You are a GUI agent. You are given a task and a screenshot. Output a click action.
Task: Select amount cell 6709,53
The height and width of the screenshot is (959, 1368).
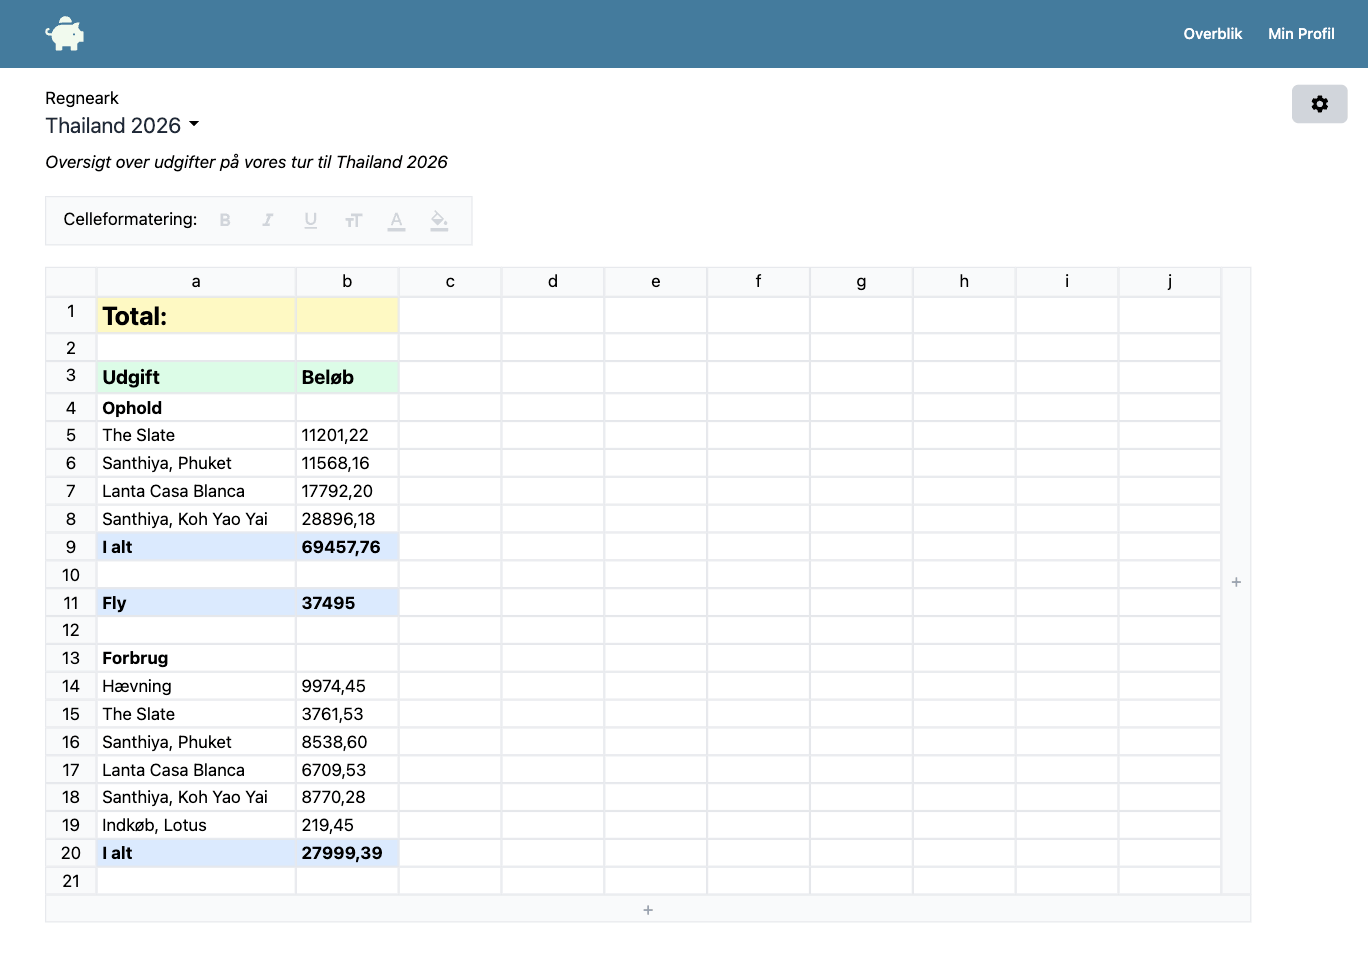(x=347, y=770)
